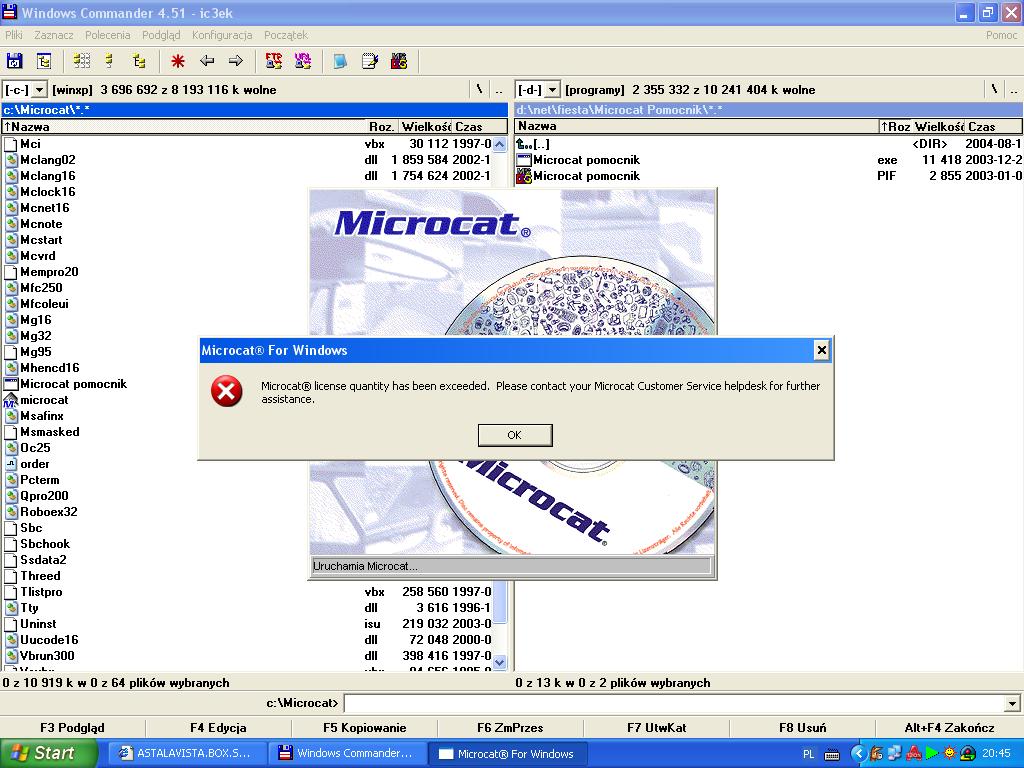Click the floppy disk toolbar icon
The width and height of the screenshot is (1024, 768).
(14, 61)
